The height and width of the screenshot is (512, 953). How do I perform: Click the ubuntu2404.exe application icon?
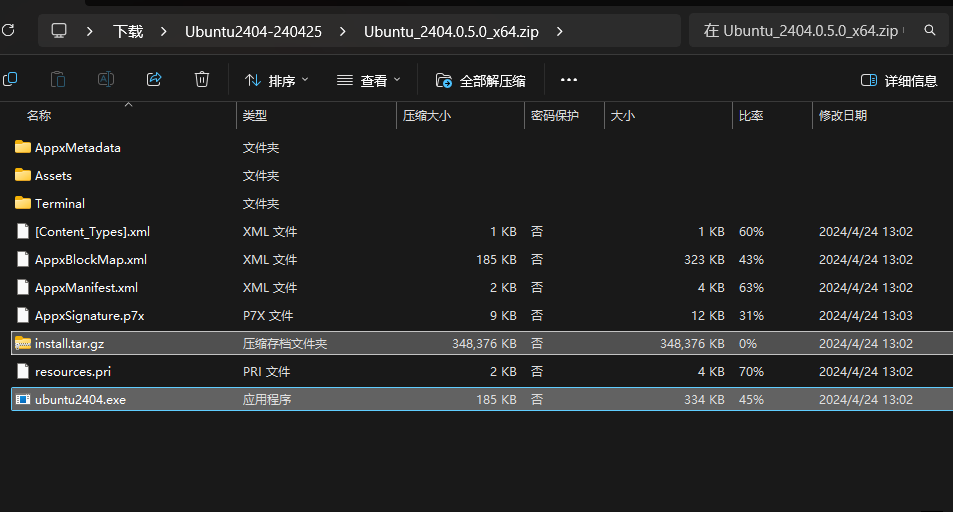tap(23, 400)
